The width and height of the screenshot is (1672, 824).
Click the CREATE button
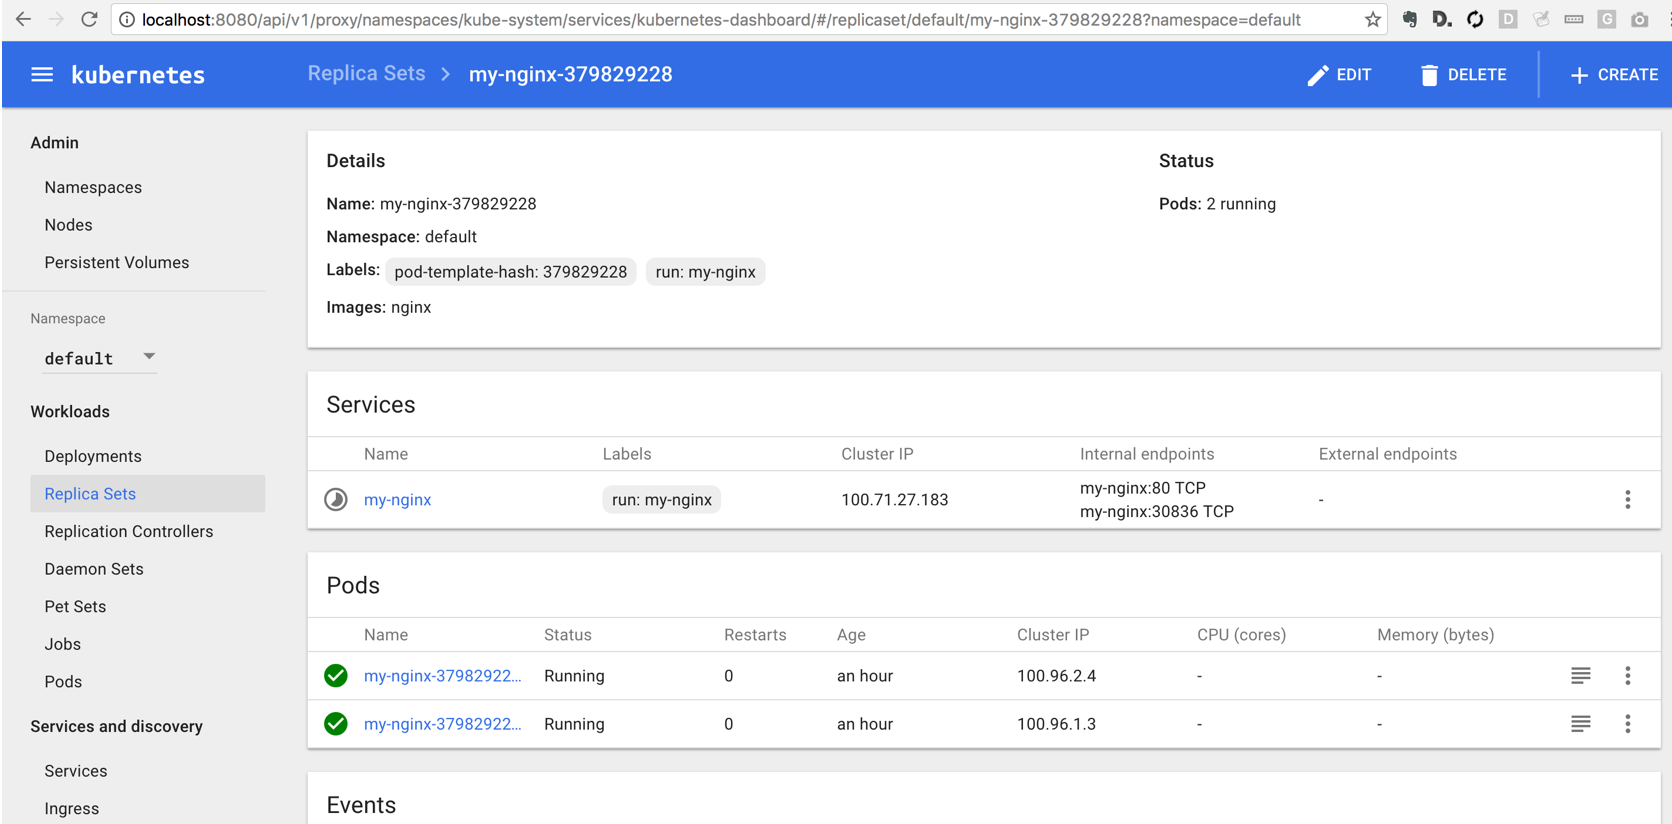pyautogui.click(x=1614, y=75)
